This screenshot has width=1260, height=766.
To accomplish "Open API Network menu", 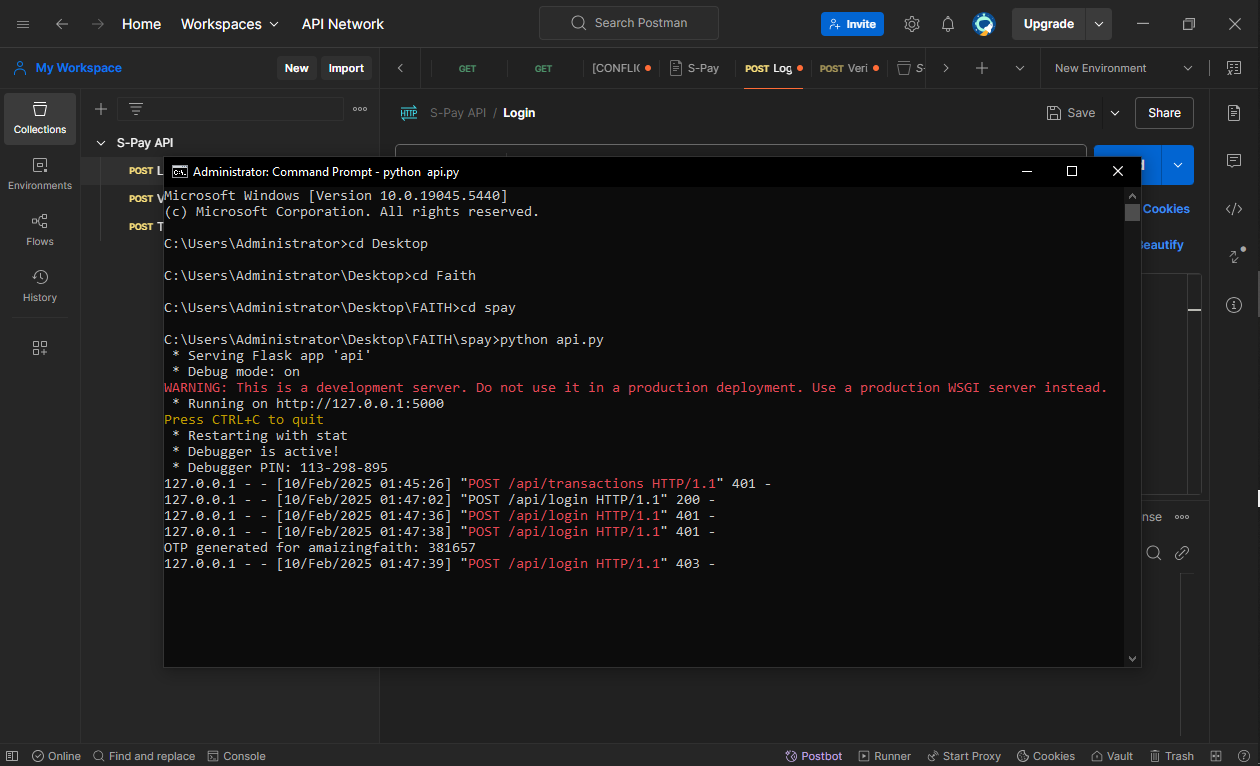I will coord(343,24).
